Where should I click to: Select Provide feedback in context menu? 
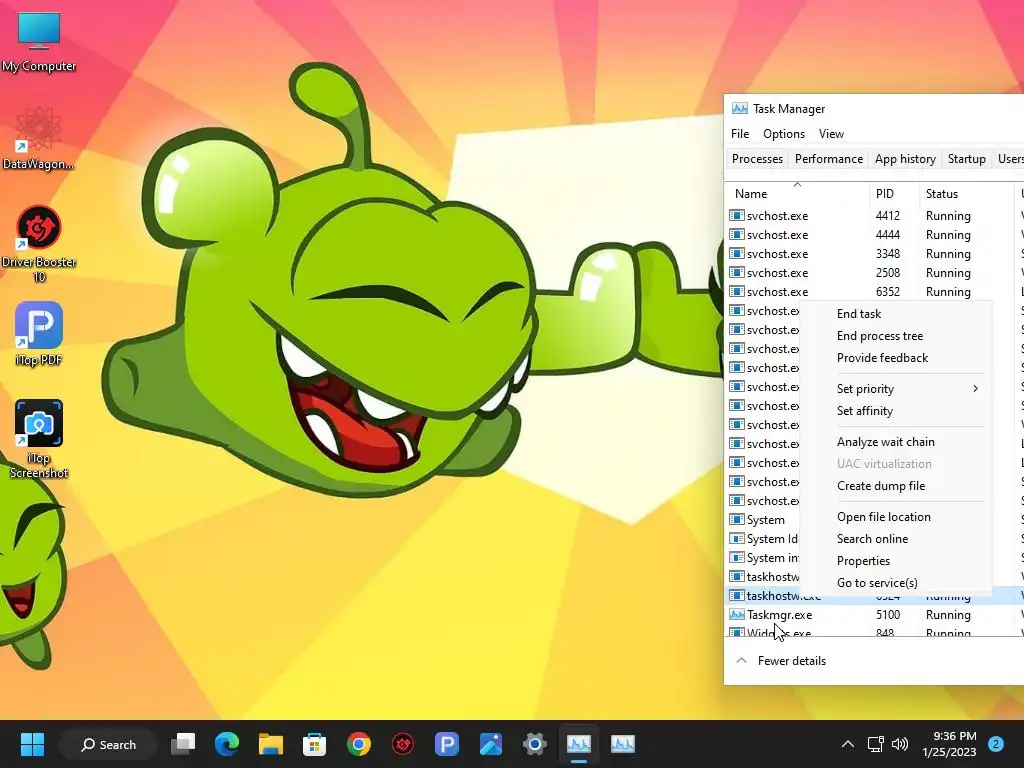point(895,358)
